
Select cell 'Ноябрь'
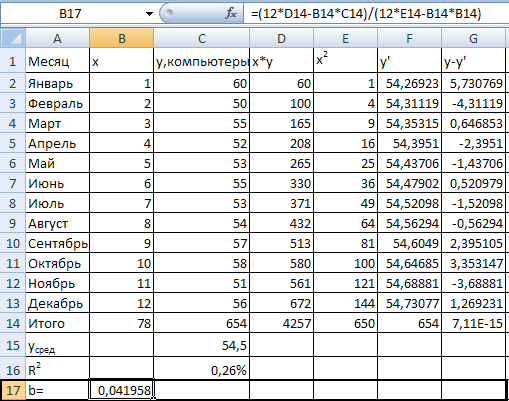pyautogui.click(x=57, y=283)
